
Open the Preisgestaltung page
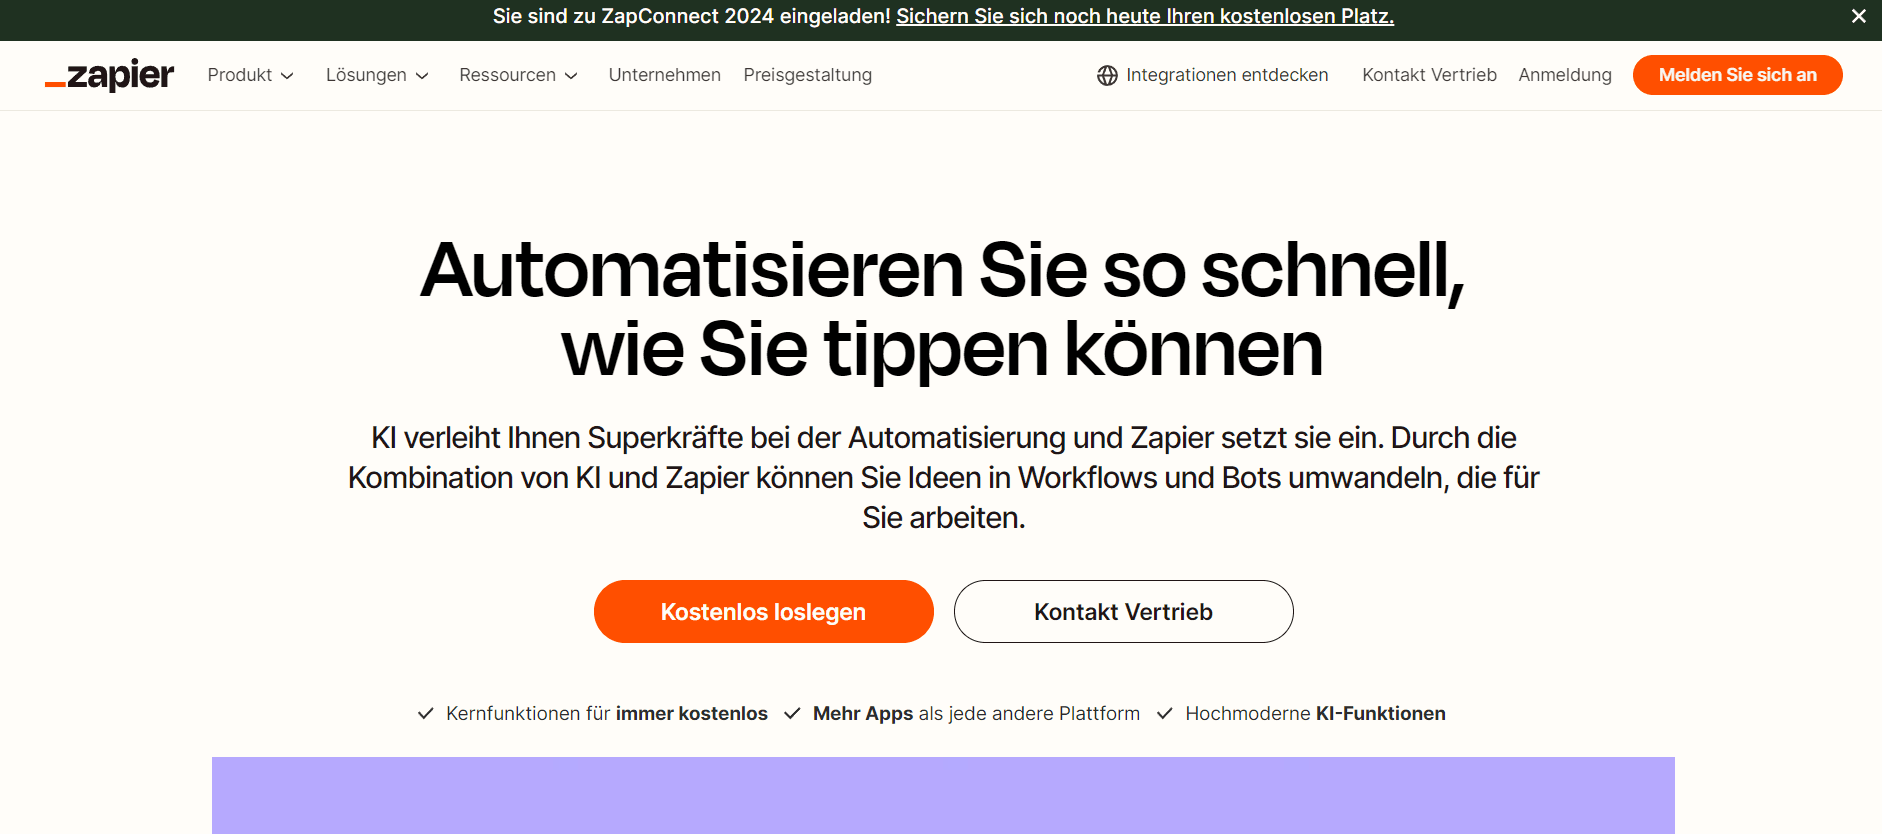point(808,75)
